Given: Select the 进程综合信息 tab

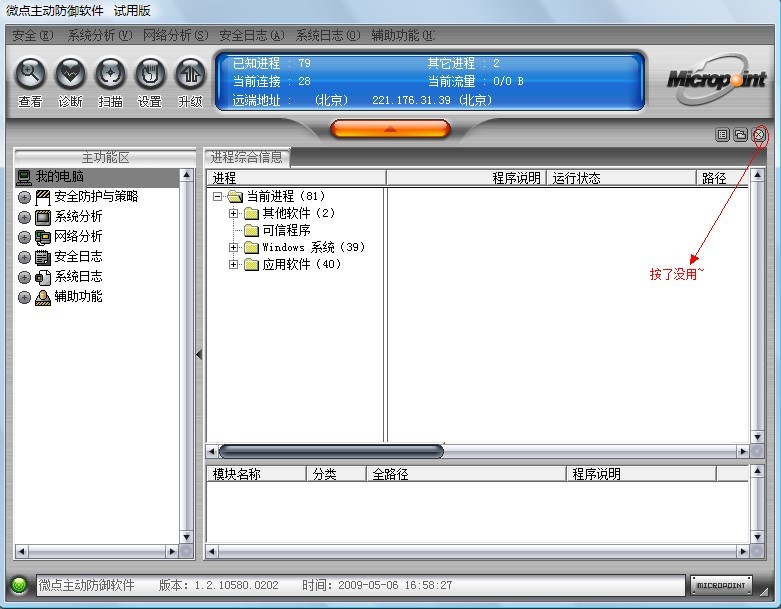Looking at the screenshot, I should tap(247, 157).
